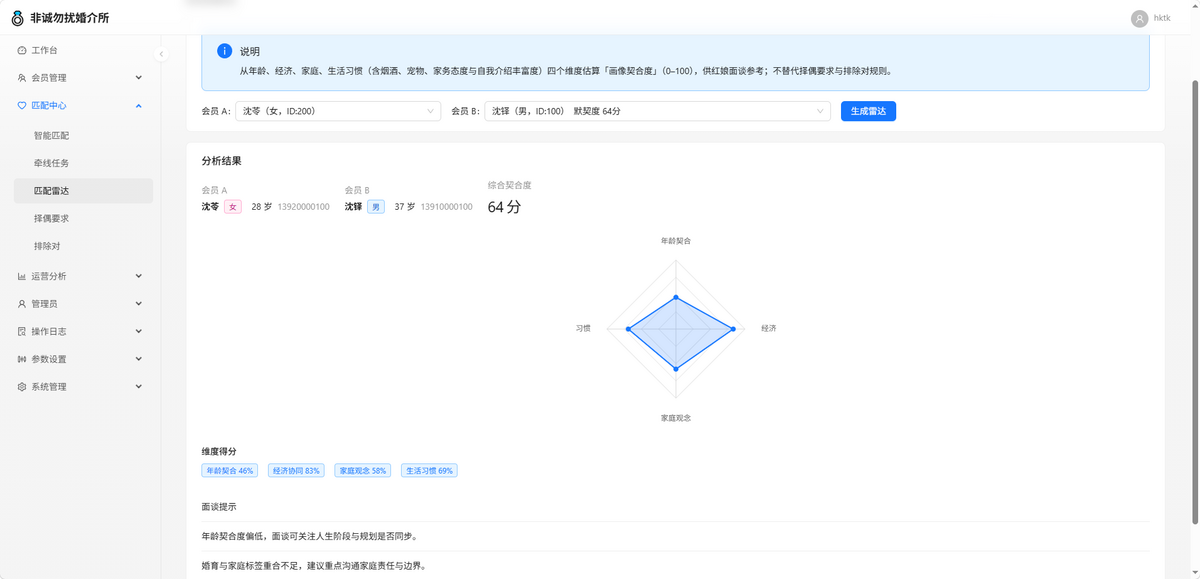Click the member name 沈锋 in results
The height and width of the screenshot is (579, 1200).
tap(353, 207)
